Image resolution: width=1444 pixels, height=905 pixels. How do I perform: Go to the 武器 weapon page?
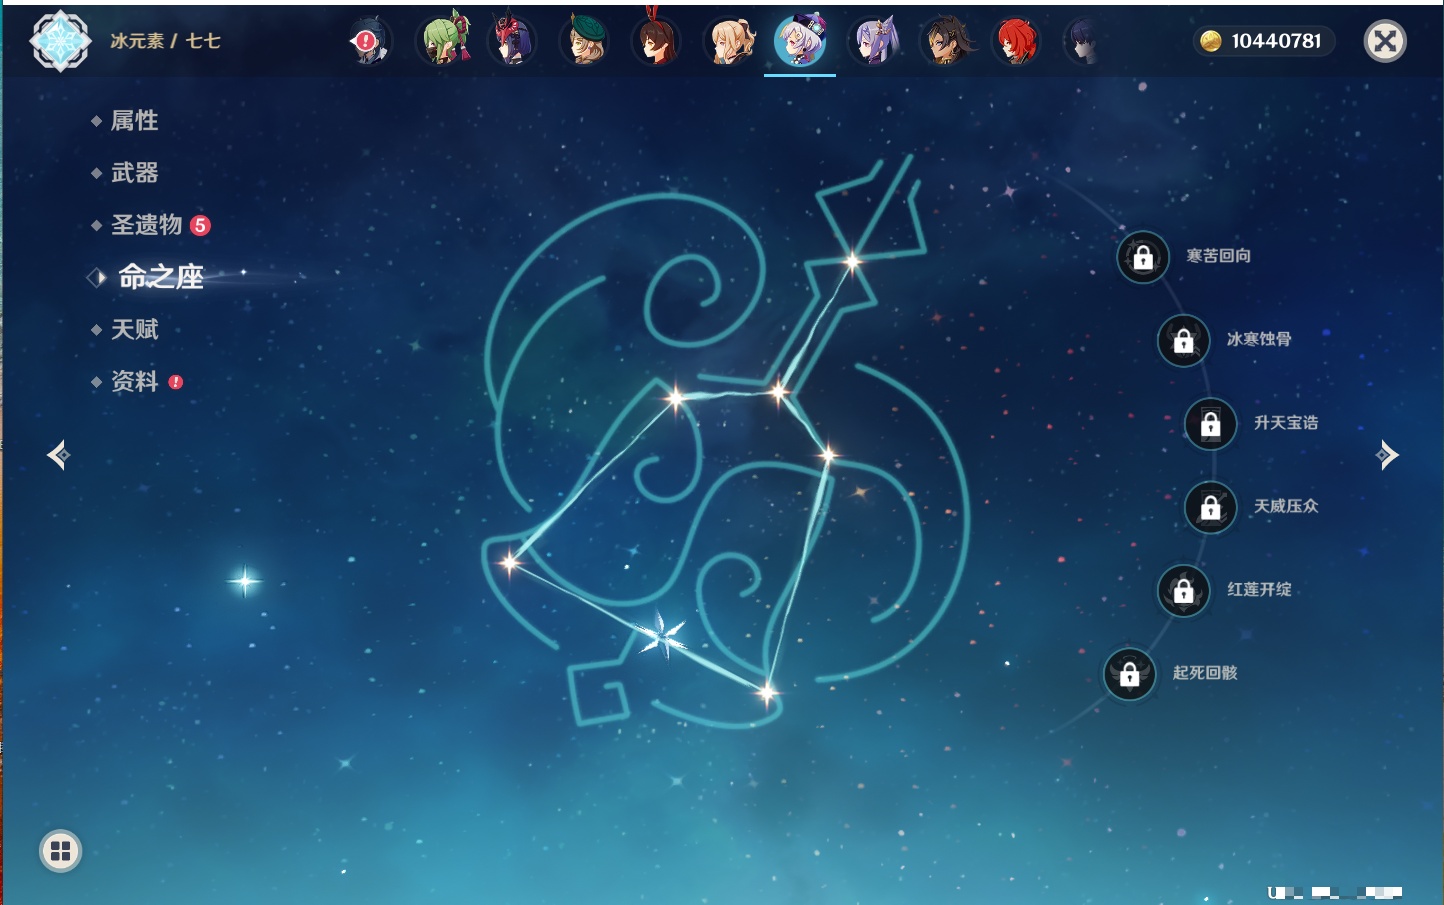pos(134,173)
